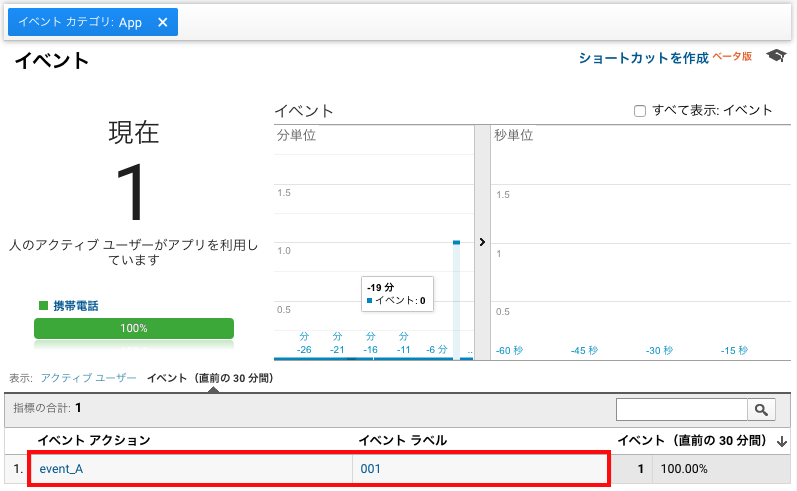Click the -45 秒 axis label

[x=585, y=351]
